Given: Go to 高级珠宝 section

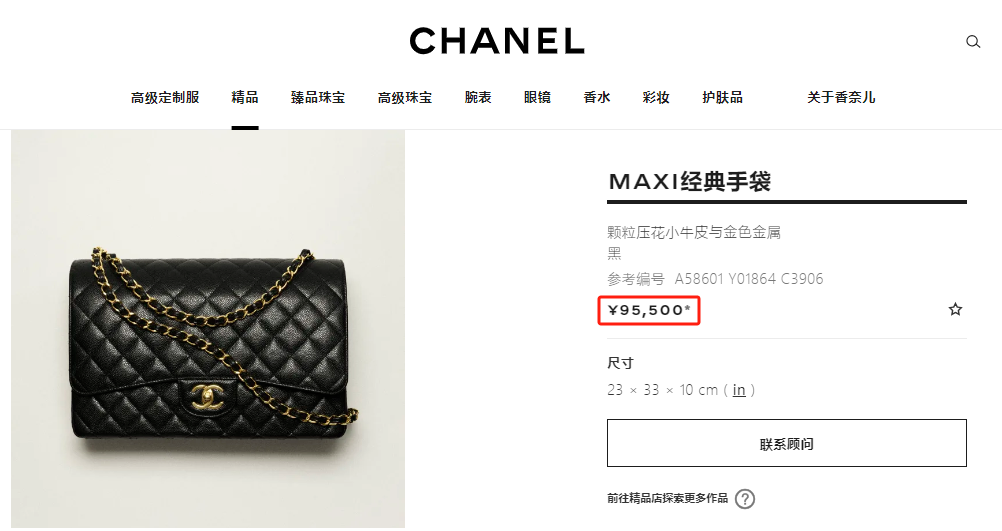Looking at the screenshot, I should [x=405, y=98].
